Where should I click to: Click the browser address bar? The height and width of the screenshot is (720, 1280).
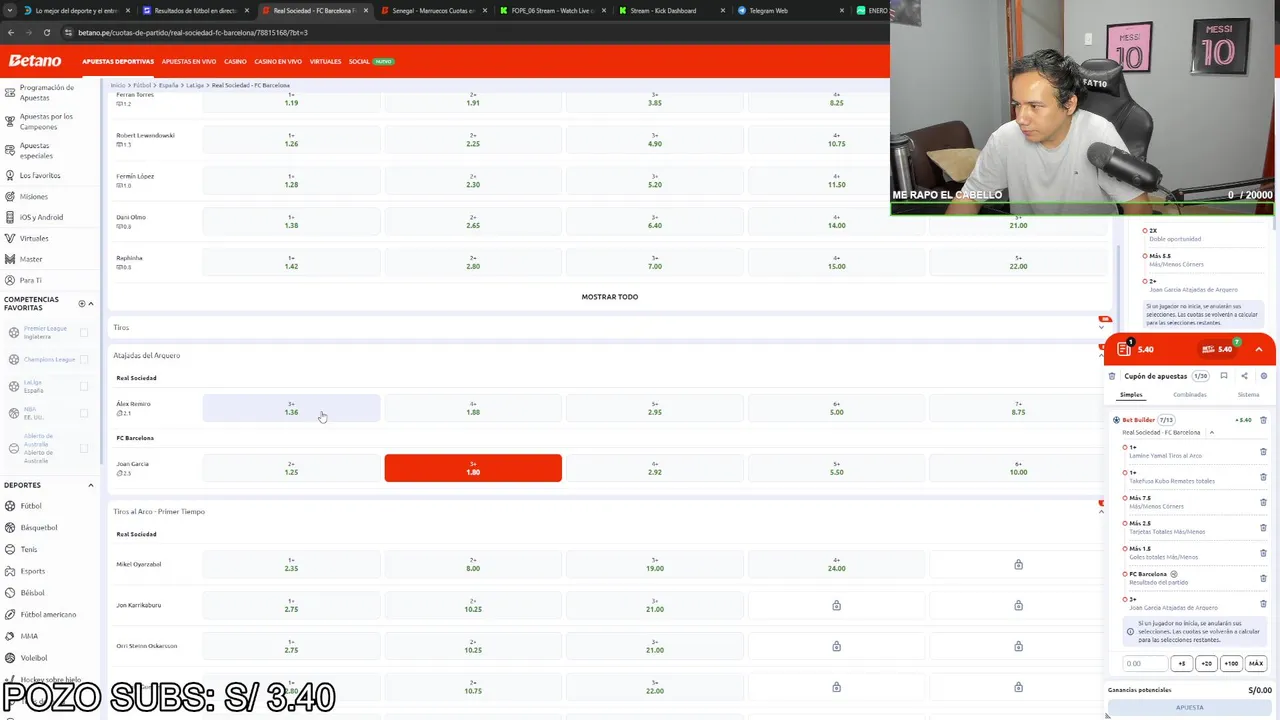[x=470, y=32]
